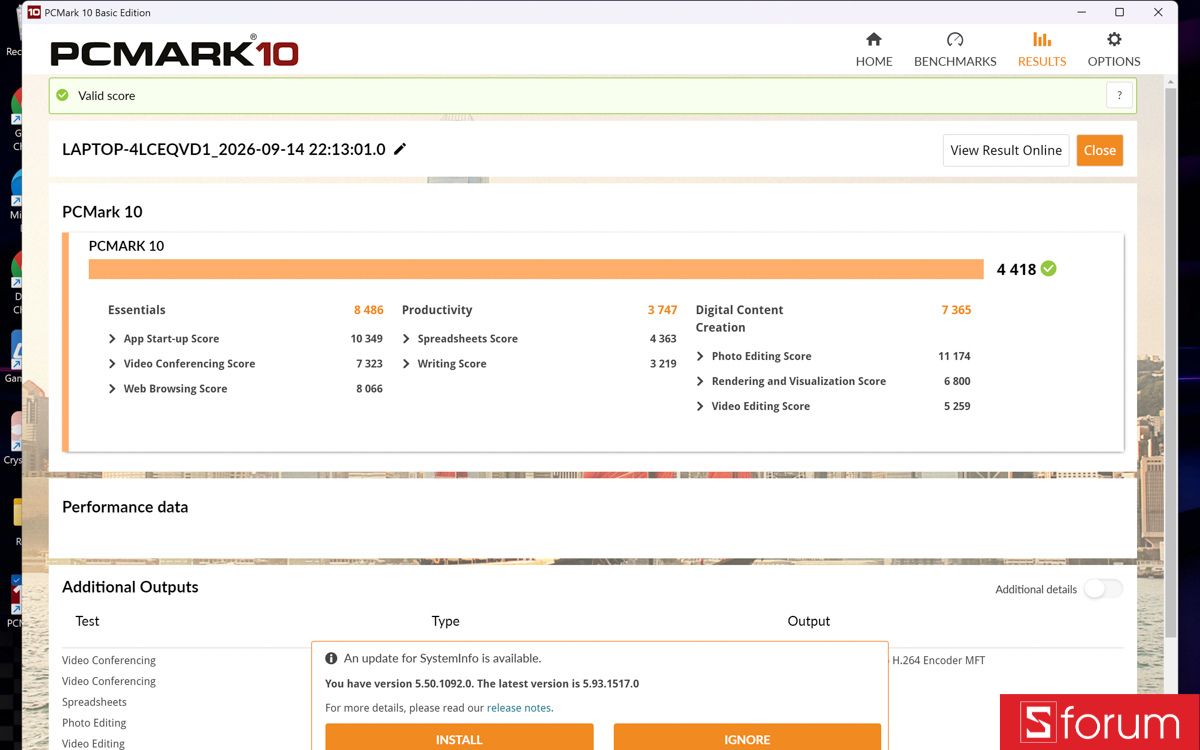The image size is (1200, 750).
Task: Click the Test column header
Action: pos(87,621)
